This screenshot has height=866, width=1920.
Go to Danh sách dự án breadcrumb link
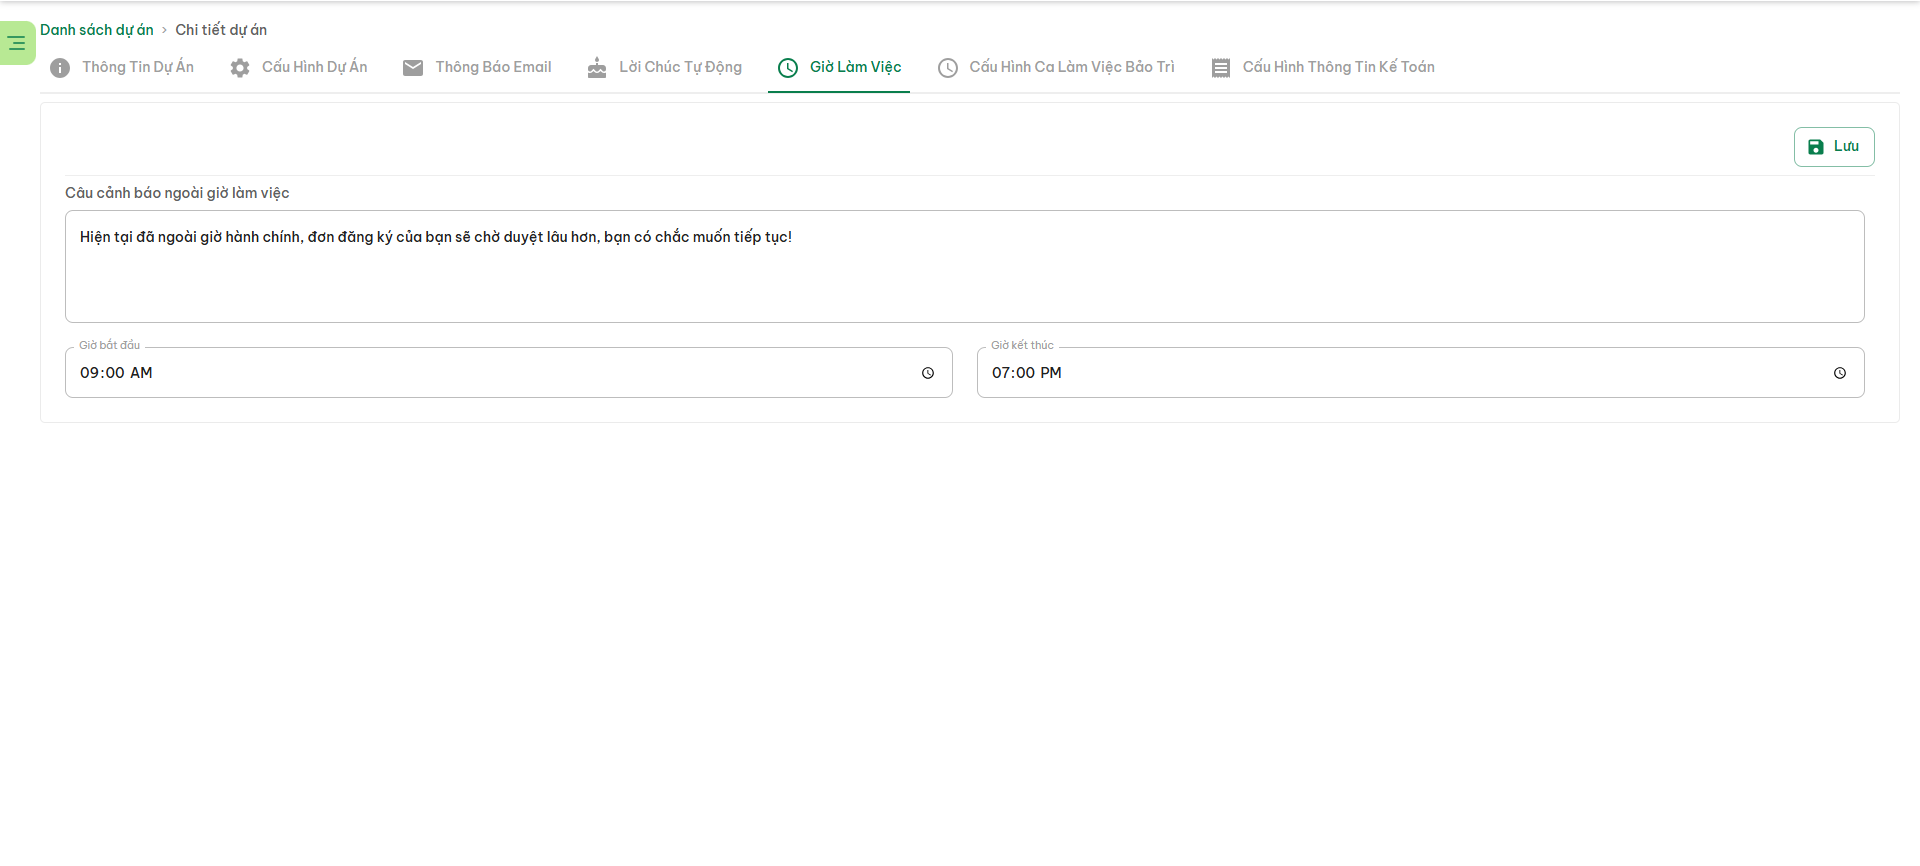point(97,30)
